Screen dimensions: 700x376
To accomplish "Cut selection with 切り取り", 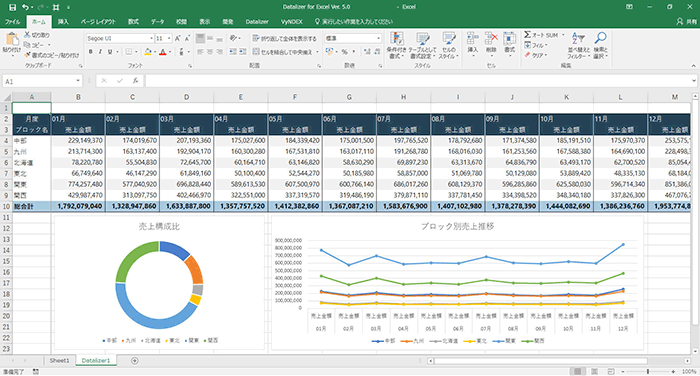I will tap(37, 35).
